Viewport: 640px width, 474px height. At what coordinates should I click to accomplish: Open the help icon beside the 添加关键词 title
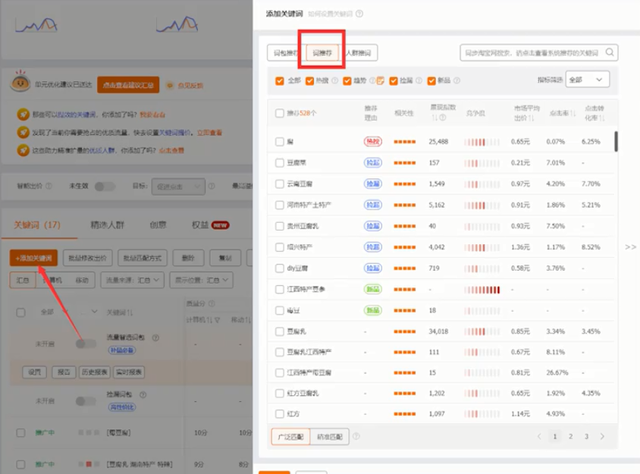(x=359, y=14)
